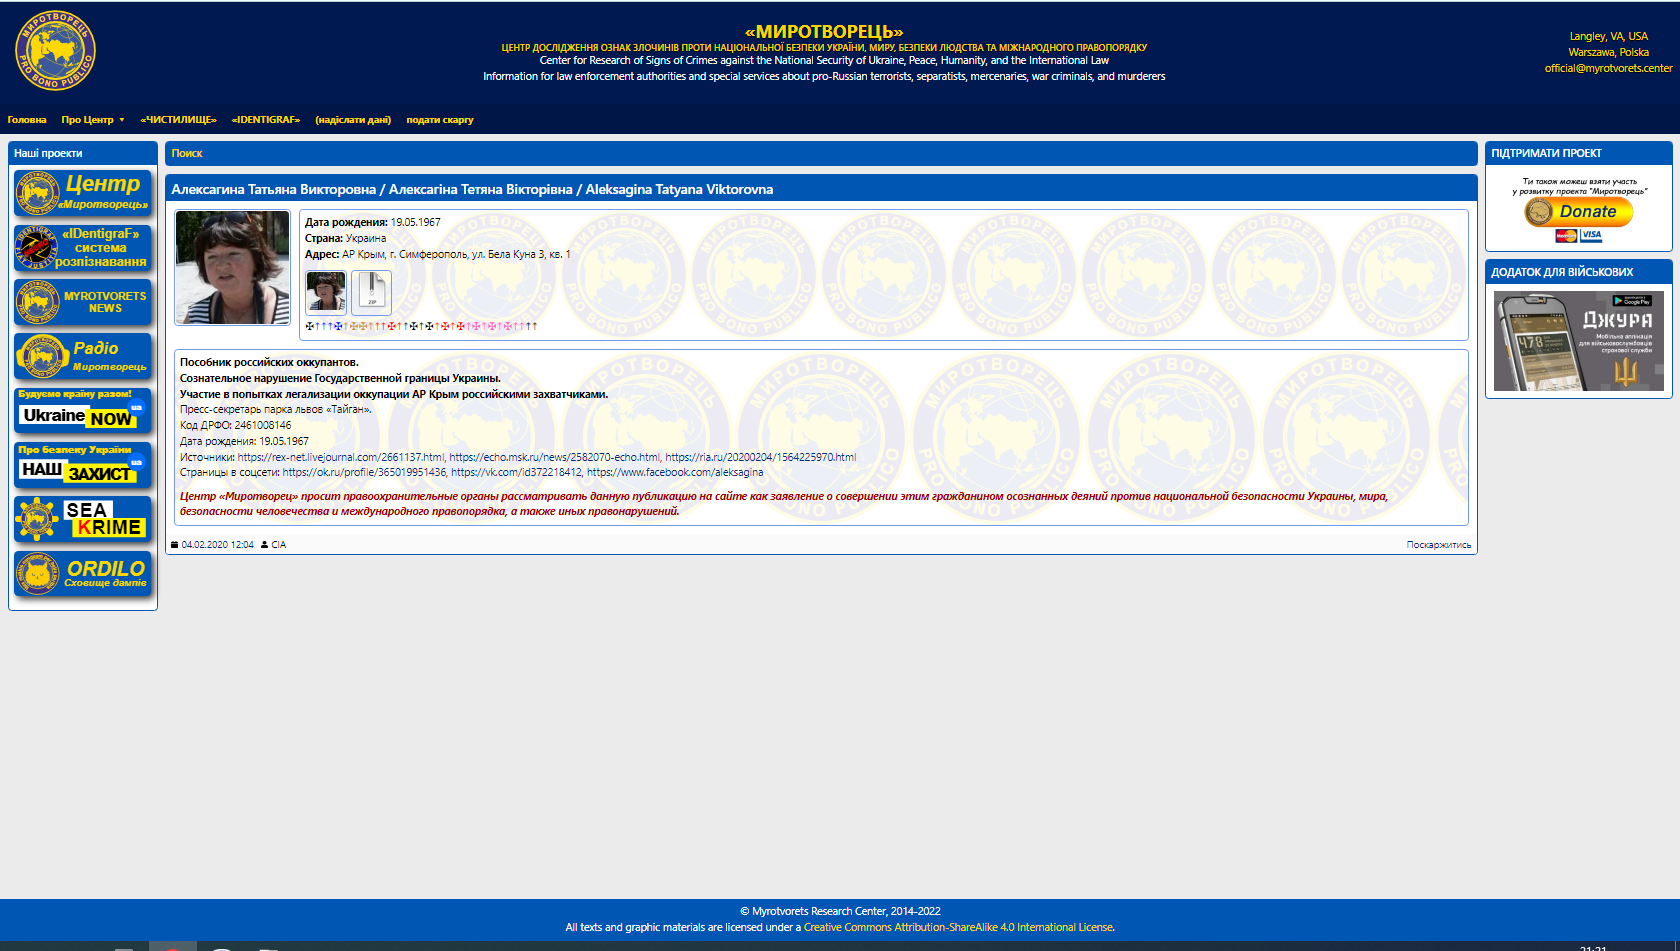Screen dimensions: 1680x951
Task: Open the «IDentigraF» система розпізнавання banner
Action: point(83,247)
